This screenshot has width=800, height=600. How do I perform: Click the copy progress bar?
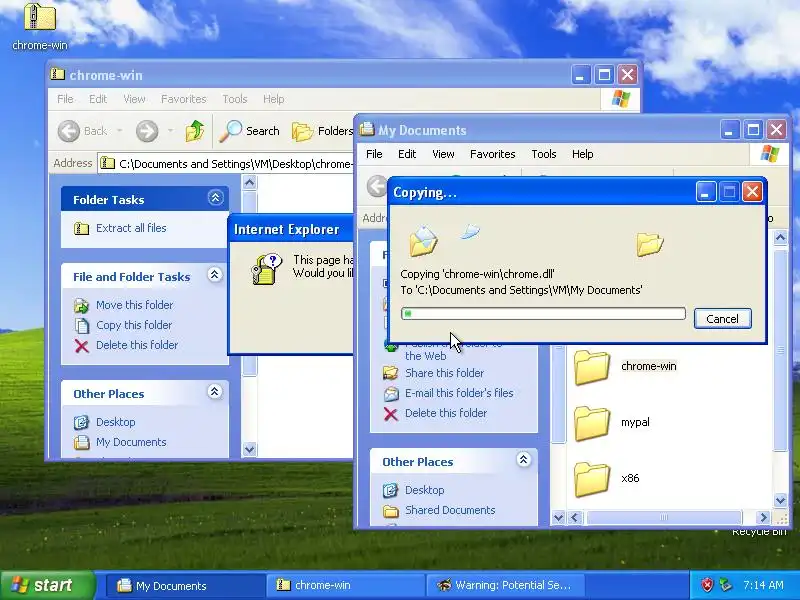tap(543, 313)
